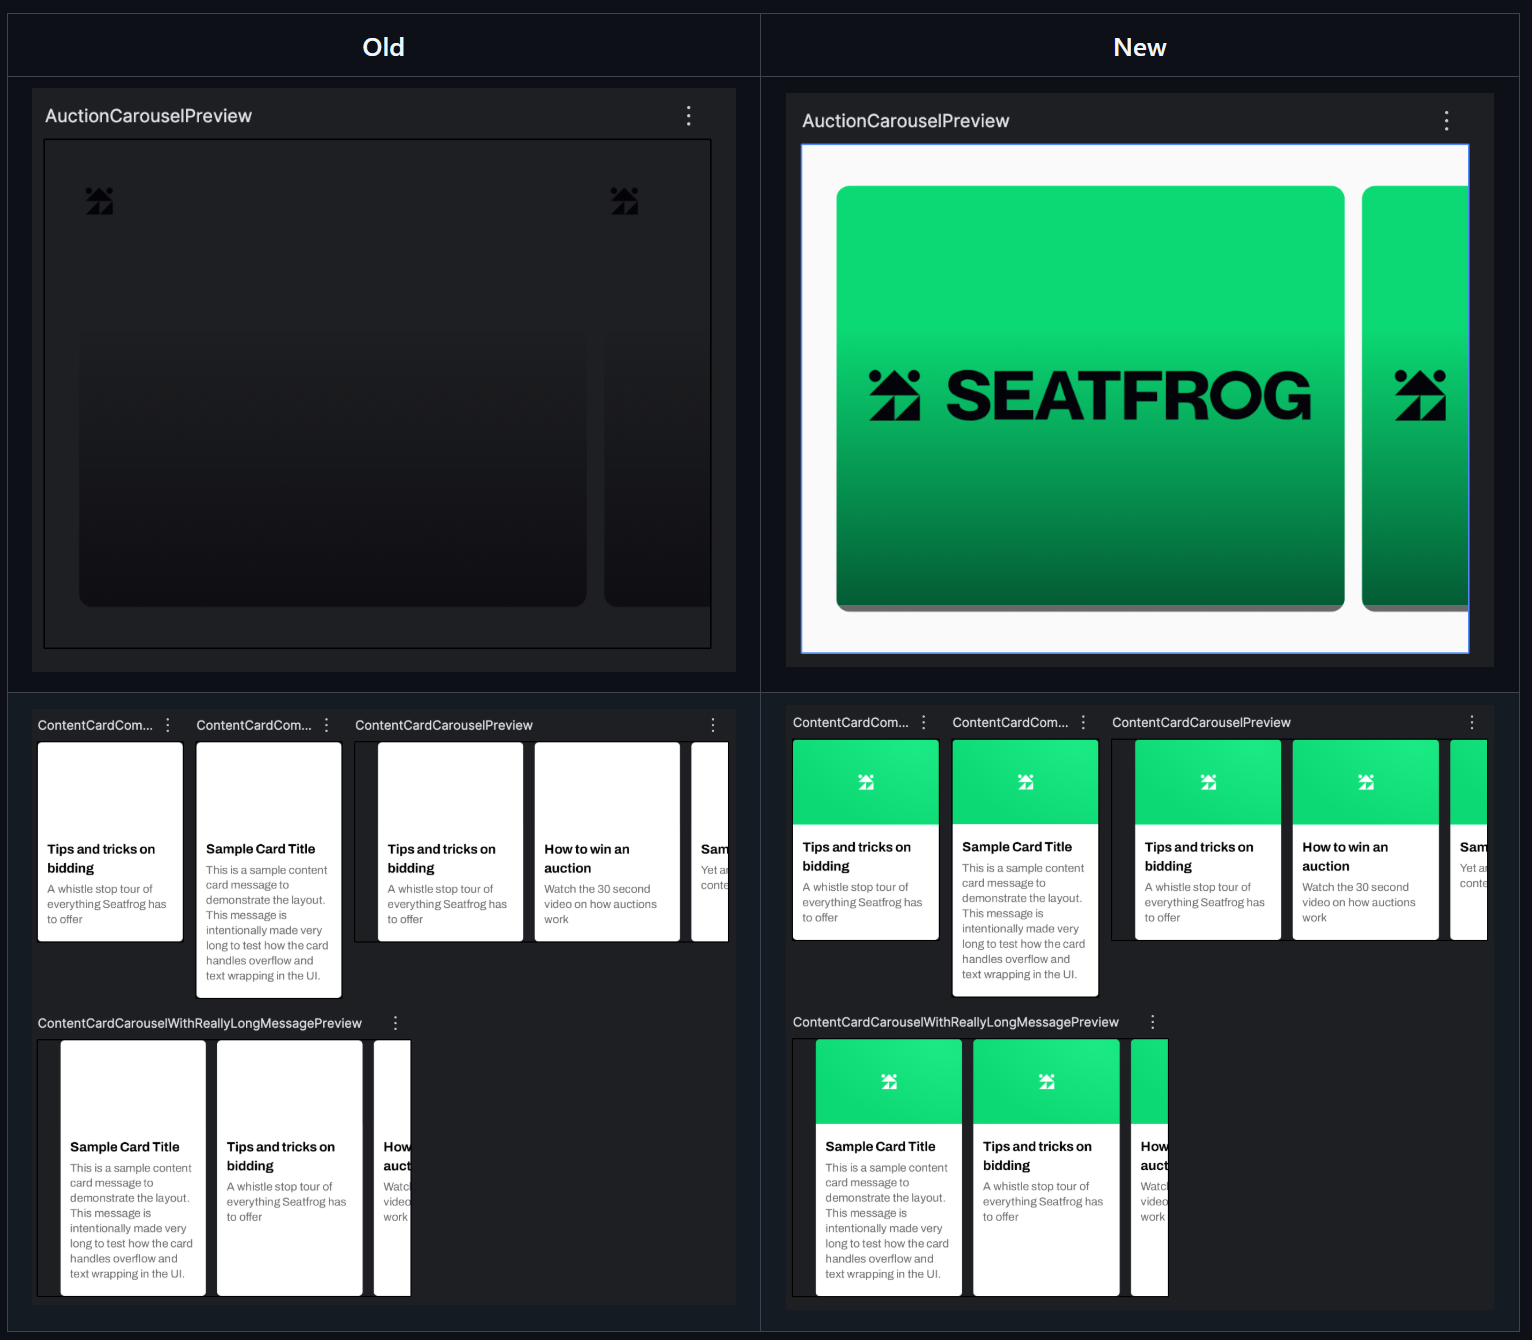The height and width of the screenshot is (1340, 1532).
Task: Click the dark auction card in Old preview
Action: pyautogui.click(x=333, y=470)
